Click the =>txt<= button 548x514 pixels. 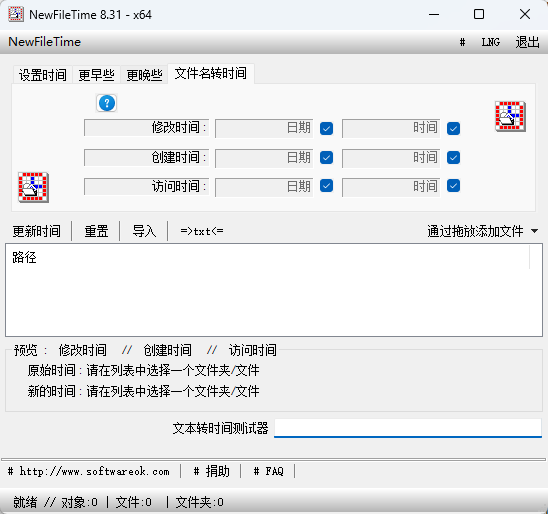(202, 231)
